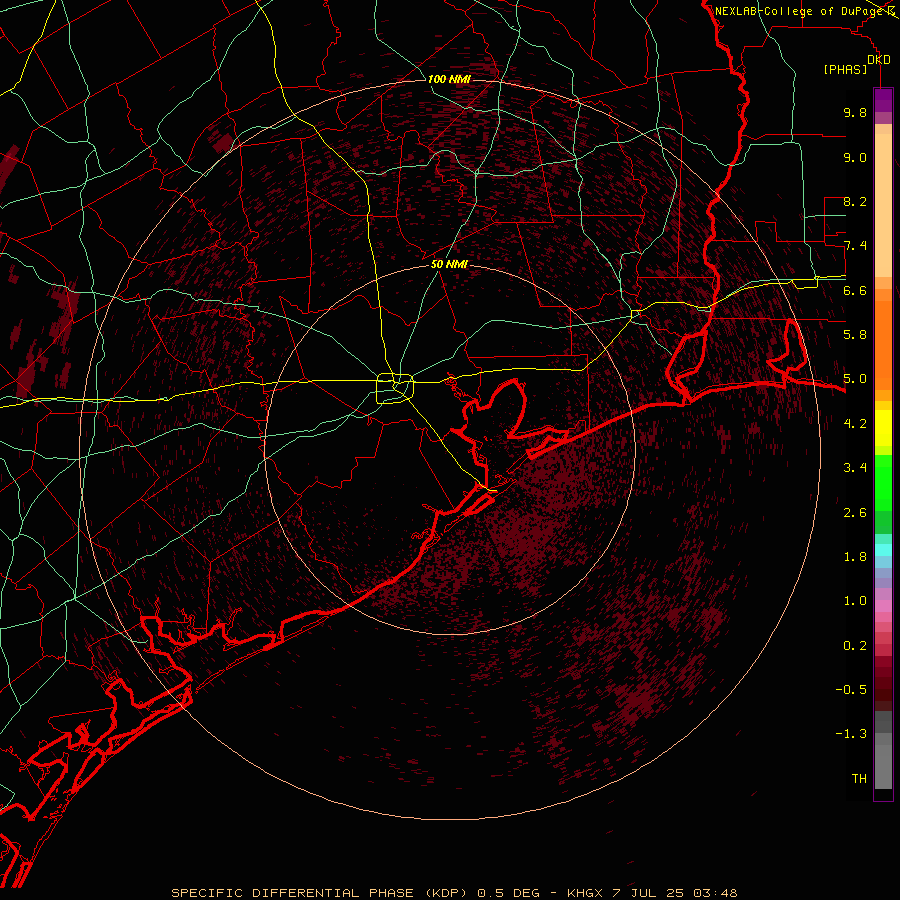Click the 1.8 scale value
900x900 pixels.
(855, 557)
